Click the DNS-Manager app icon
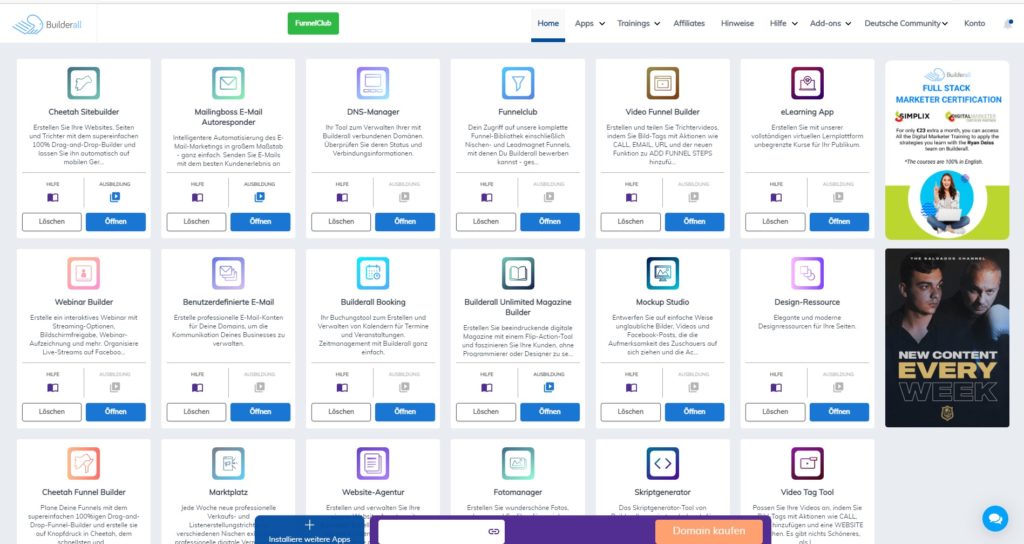Viewport: 1024px width, 544px height. [373, 83]
